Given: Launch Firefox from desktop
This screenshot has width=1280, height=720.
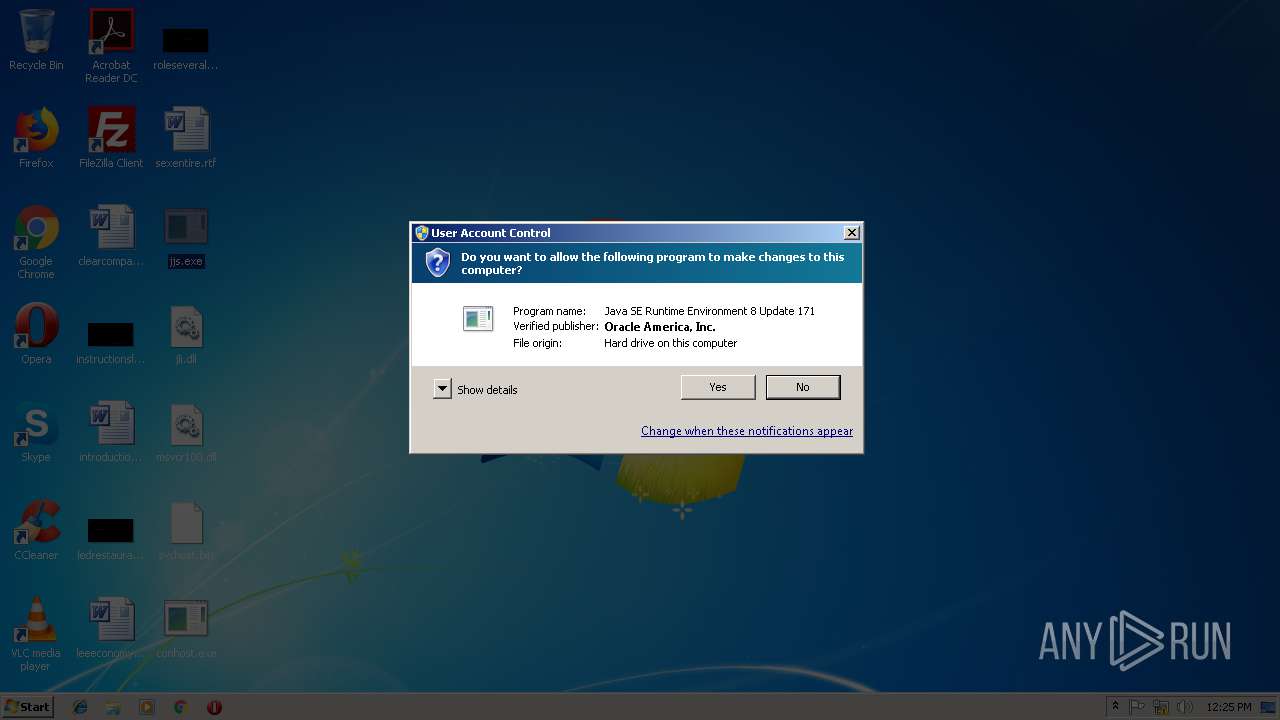Looking at the screenshot, I should click(36, 138).
